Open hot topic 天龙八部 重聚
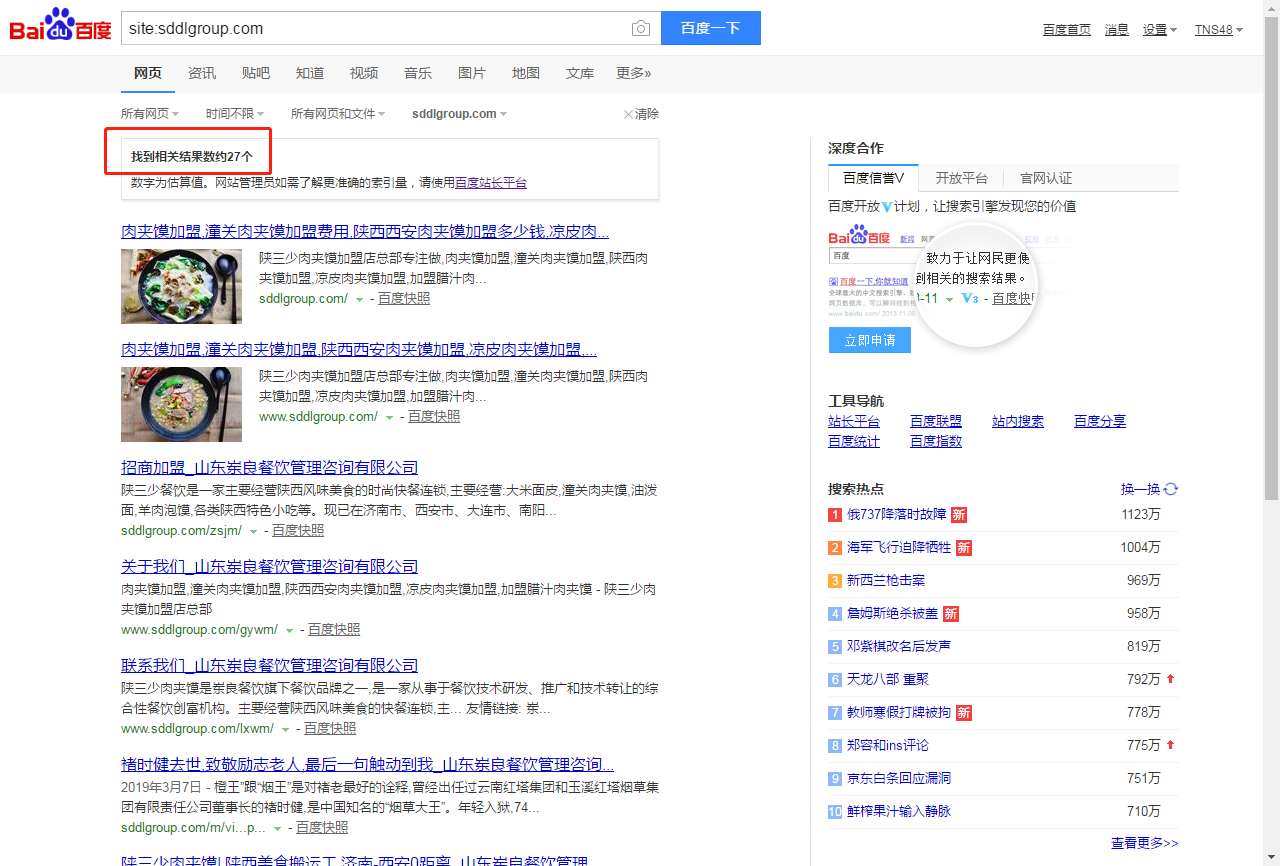The width and height of the screenshot is (1280, 866). [x=888, y=680]
